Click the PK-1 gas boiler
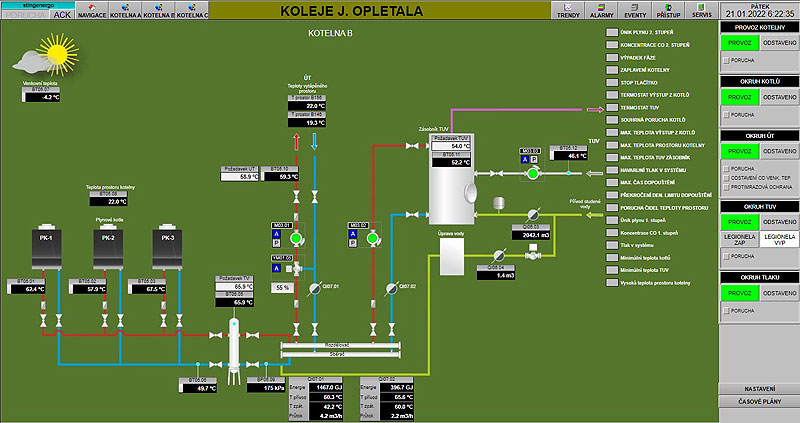This screenshot has width=800, height=423. coord(46,246)
